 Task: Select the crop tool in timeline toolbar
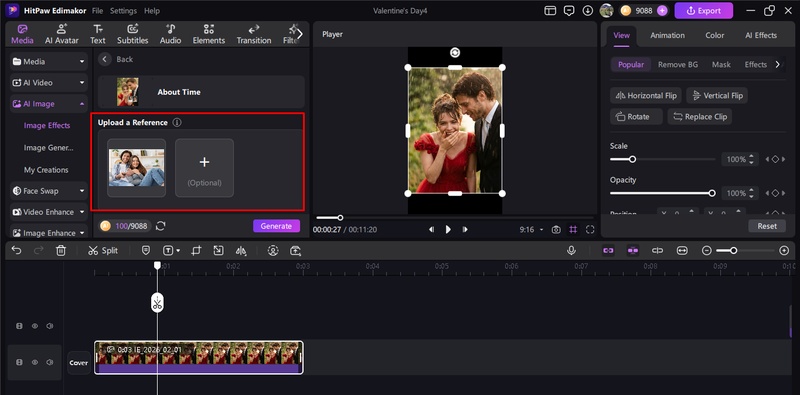point(196,251)
